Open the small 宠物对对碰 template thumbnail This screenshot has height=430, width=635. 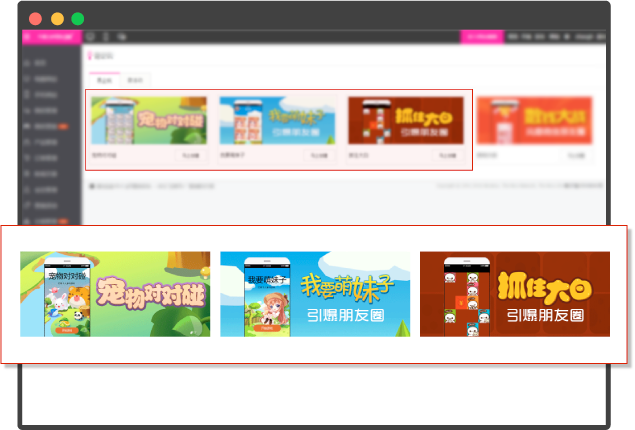pyautogui.click(x=149, y=121)
